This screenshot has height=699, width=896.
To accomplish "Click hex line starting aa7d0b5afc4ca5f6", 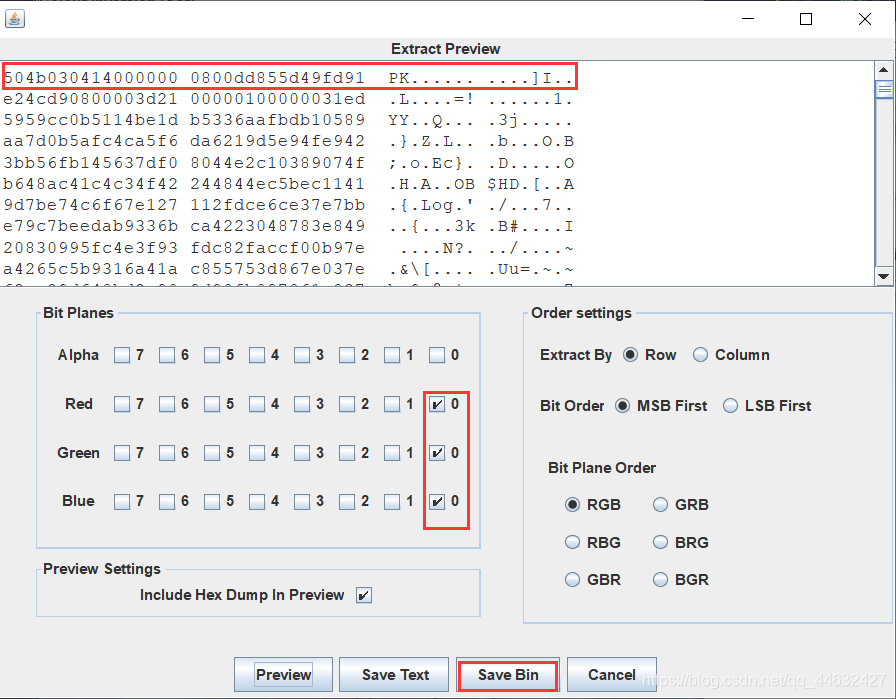I will tap(289, 141).
